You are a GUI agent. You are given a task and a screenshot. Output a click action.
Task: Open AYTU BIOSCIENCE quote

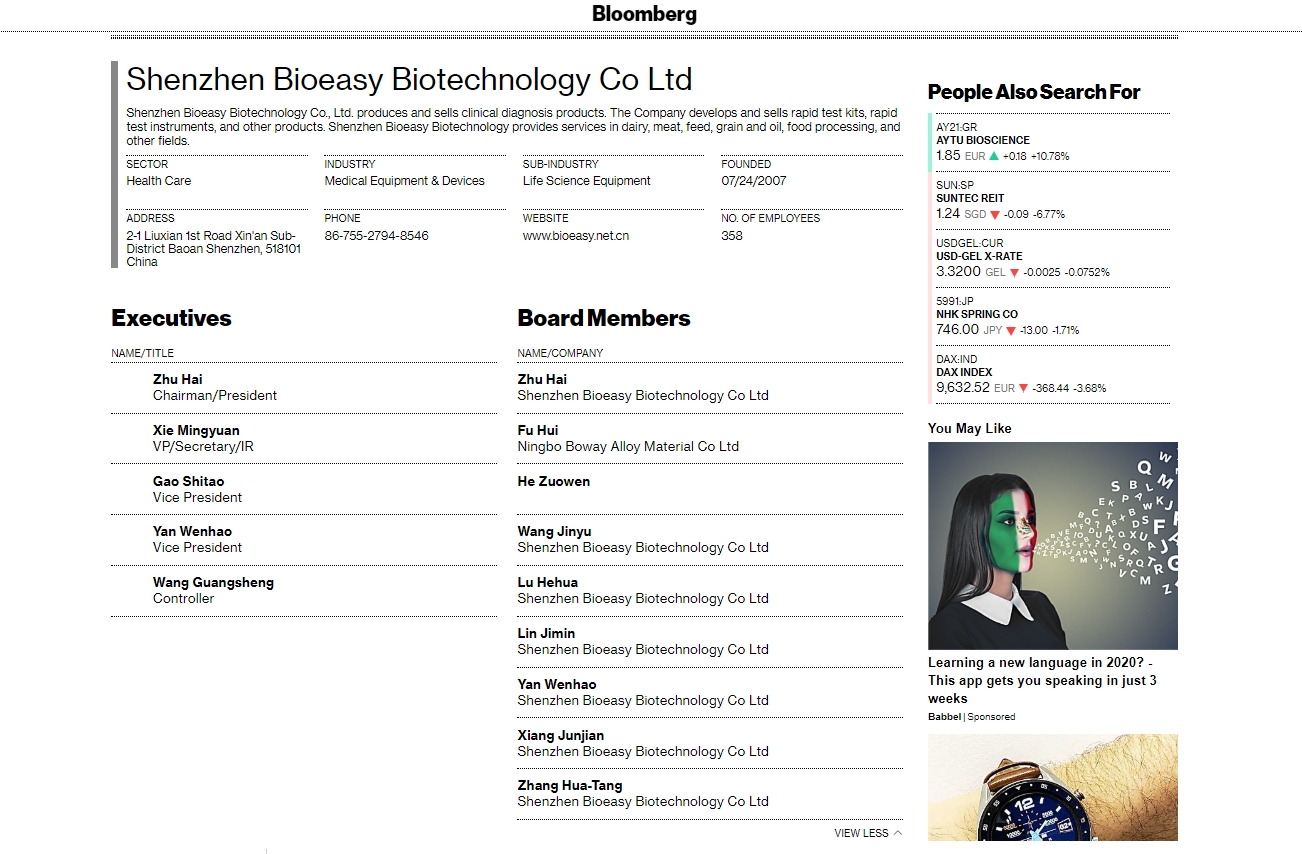coord(982,141)
